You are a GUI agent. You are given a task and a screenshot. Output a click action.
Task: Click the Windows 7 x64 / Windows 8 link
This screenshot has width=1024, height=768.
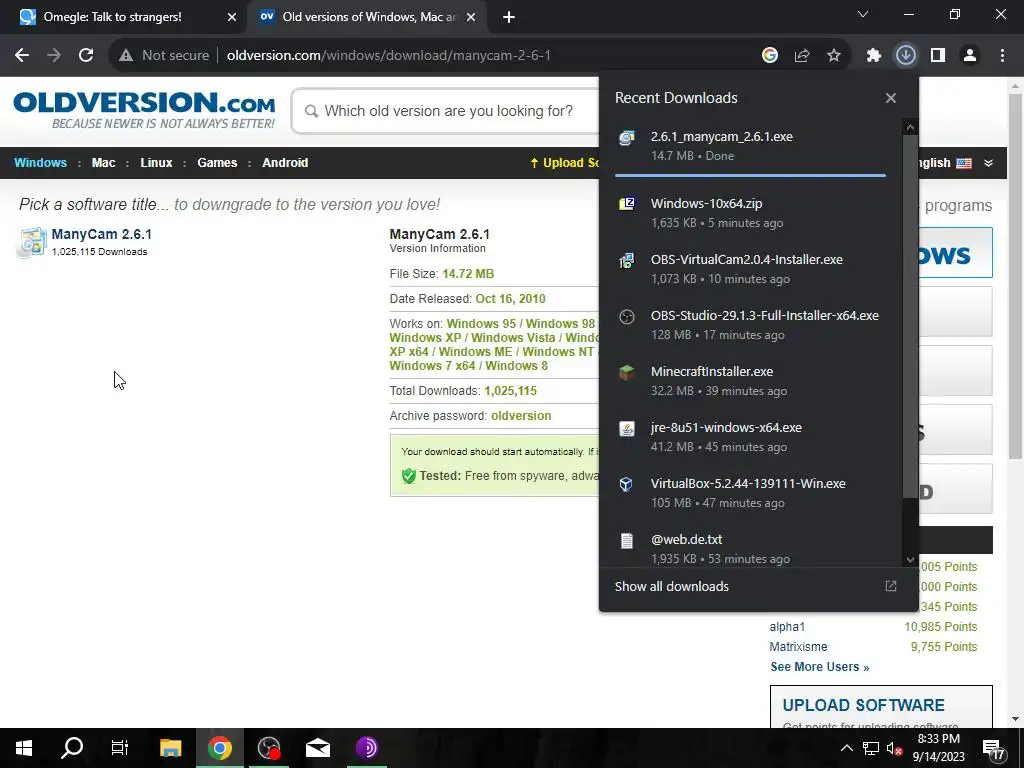(x=468, y=366)
